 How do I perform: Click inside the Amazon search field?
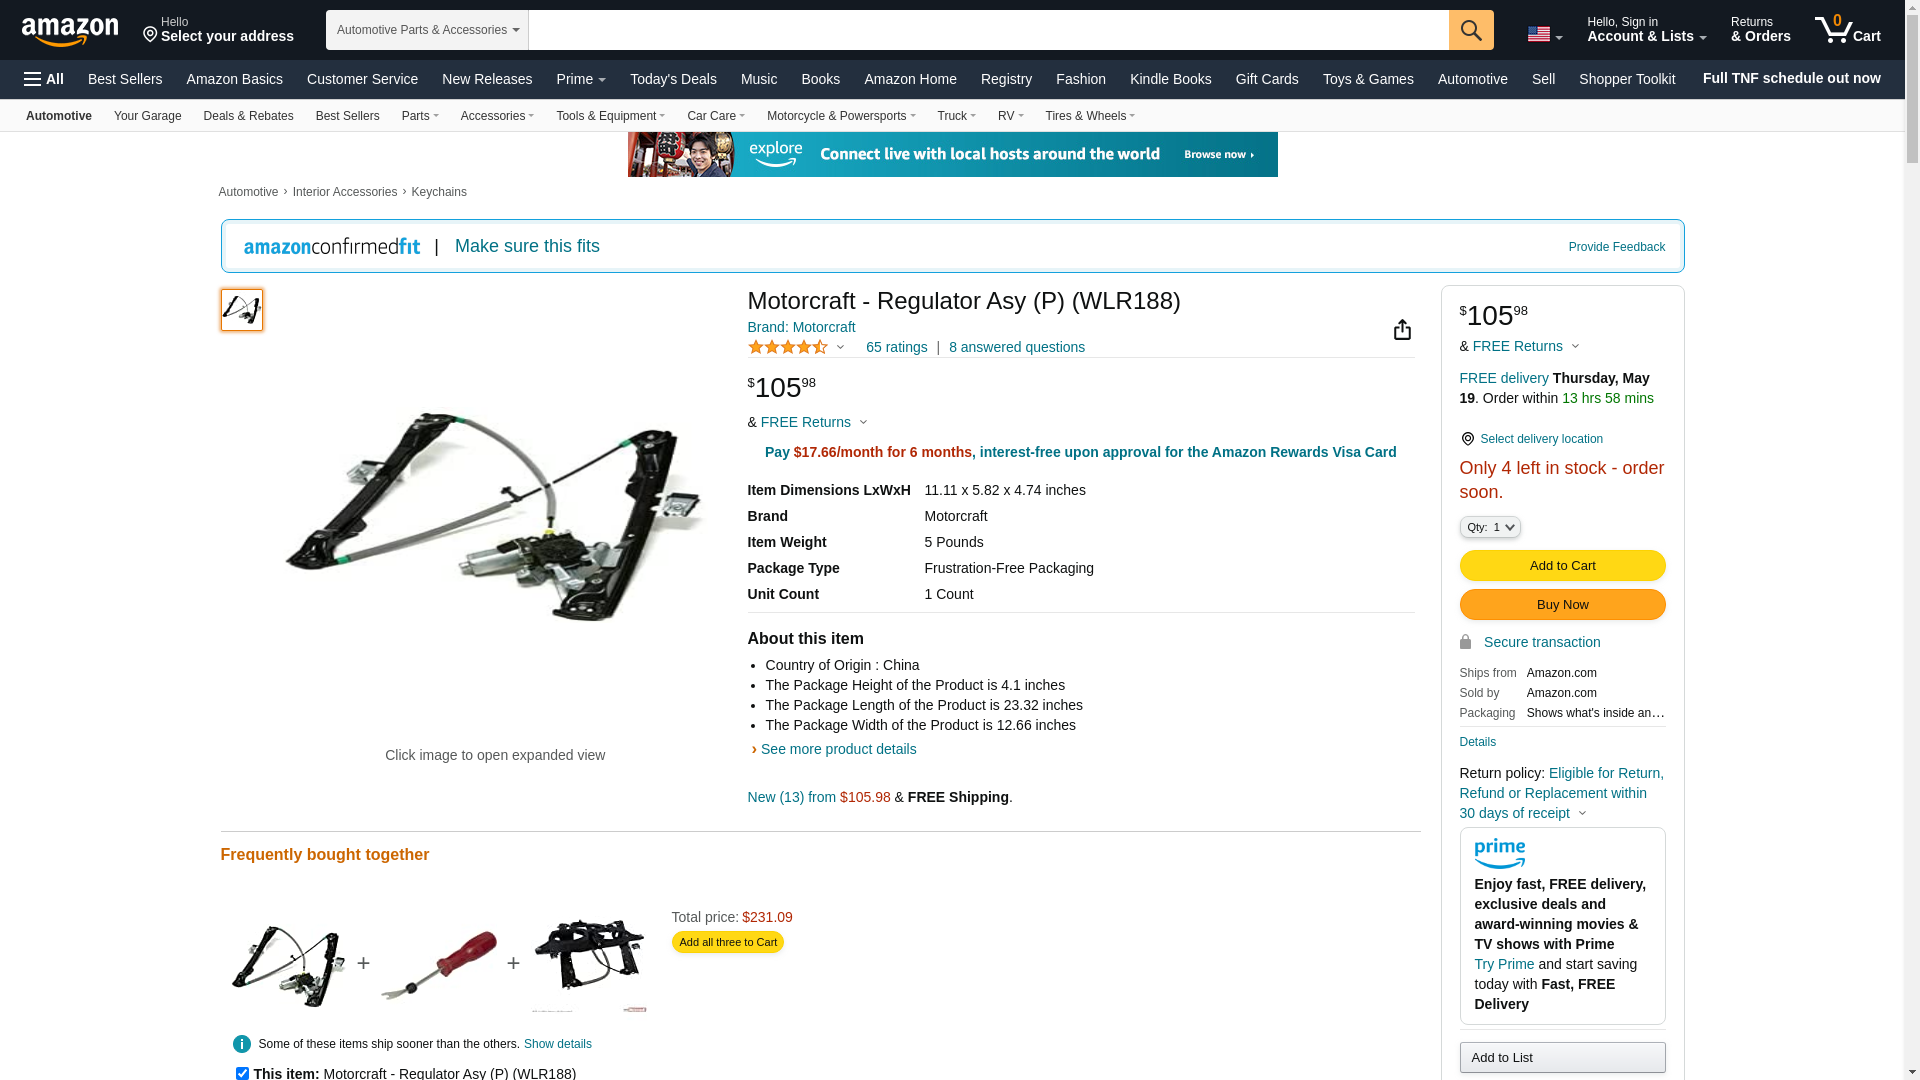(988, 30)
